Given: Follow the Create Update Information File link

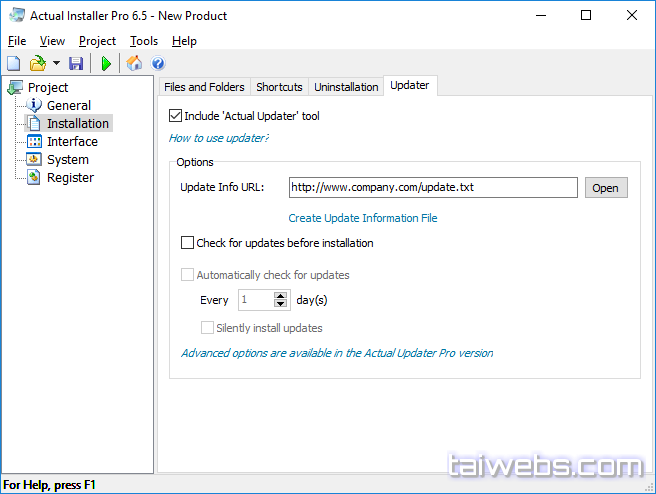Looking at the screenshot, I should pos(363,218).
